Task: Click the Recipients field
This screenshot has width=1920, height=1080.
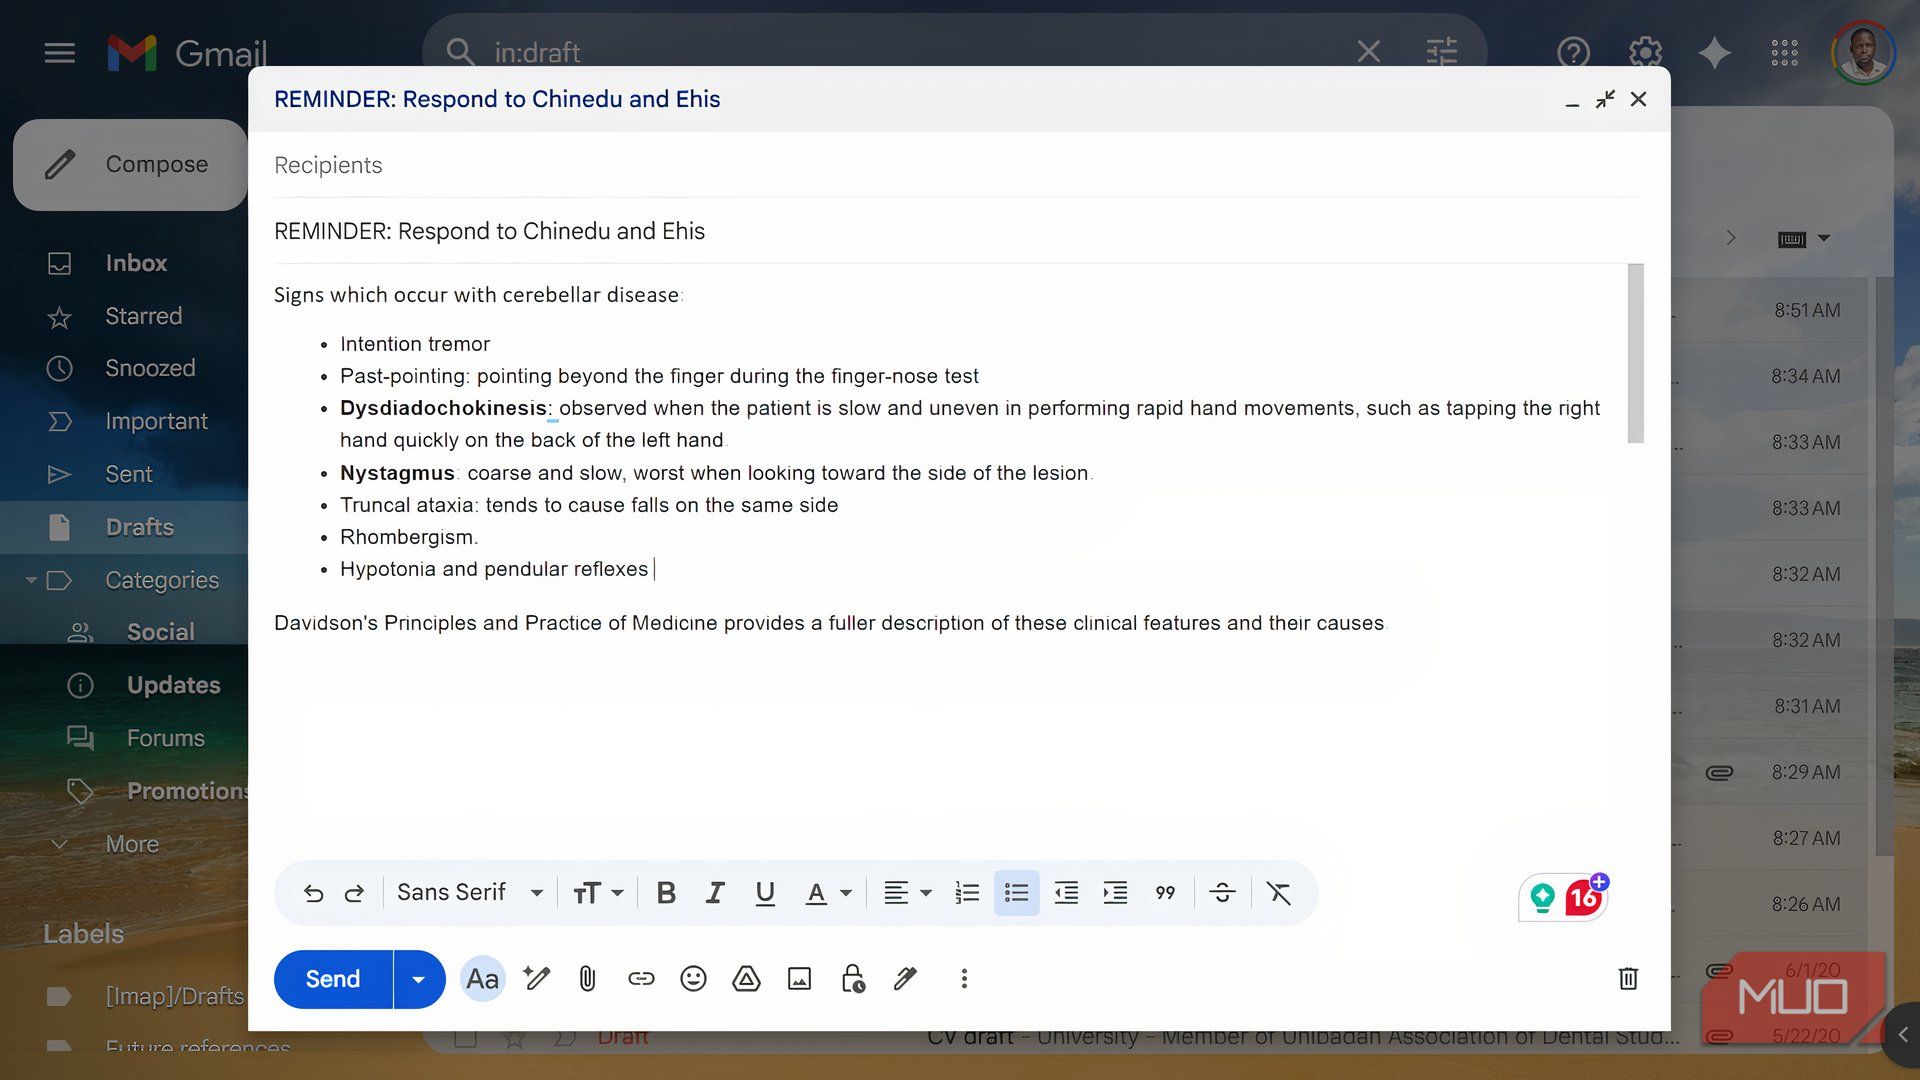Action: (x=957, y=165)
